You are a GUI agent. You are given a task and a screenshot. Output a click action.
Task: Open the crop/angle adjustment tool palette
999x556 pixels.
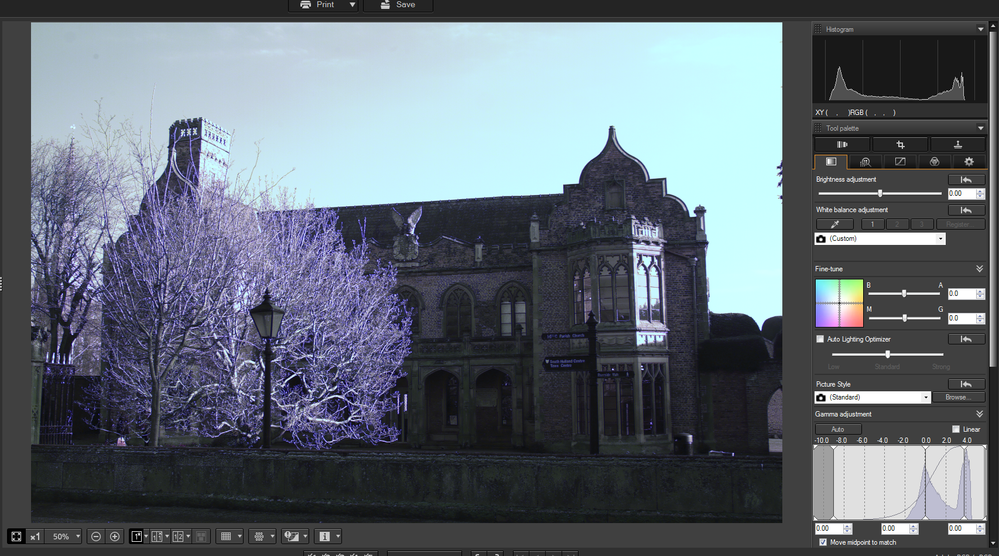pyautogui.click(x=900, y=145)
